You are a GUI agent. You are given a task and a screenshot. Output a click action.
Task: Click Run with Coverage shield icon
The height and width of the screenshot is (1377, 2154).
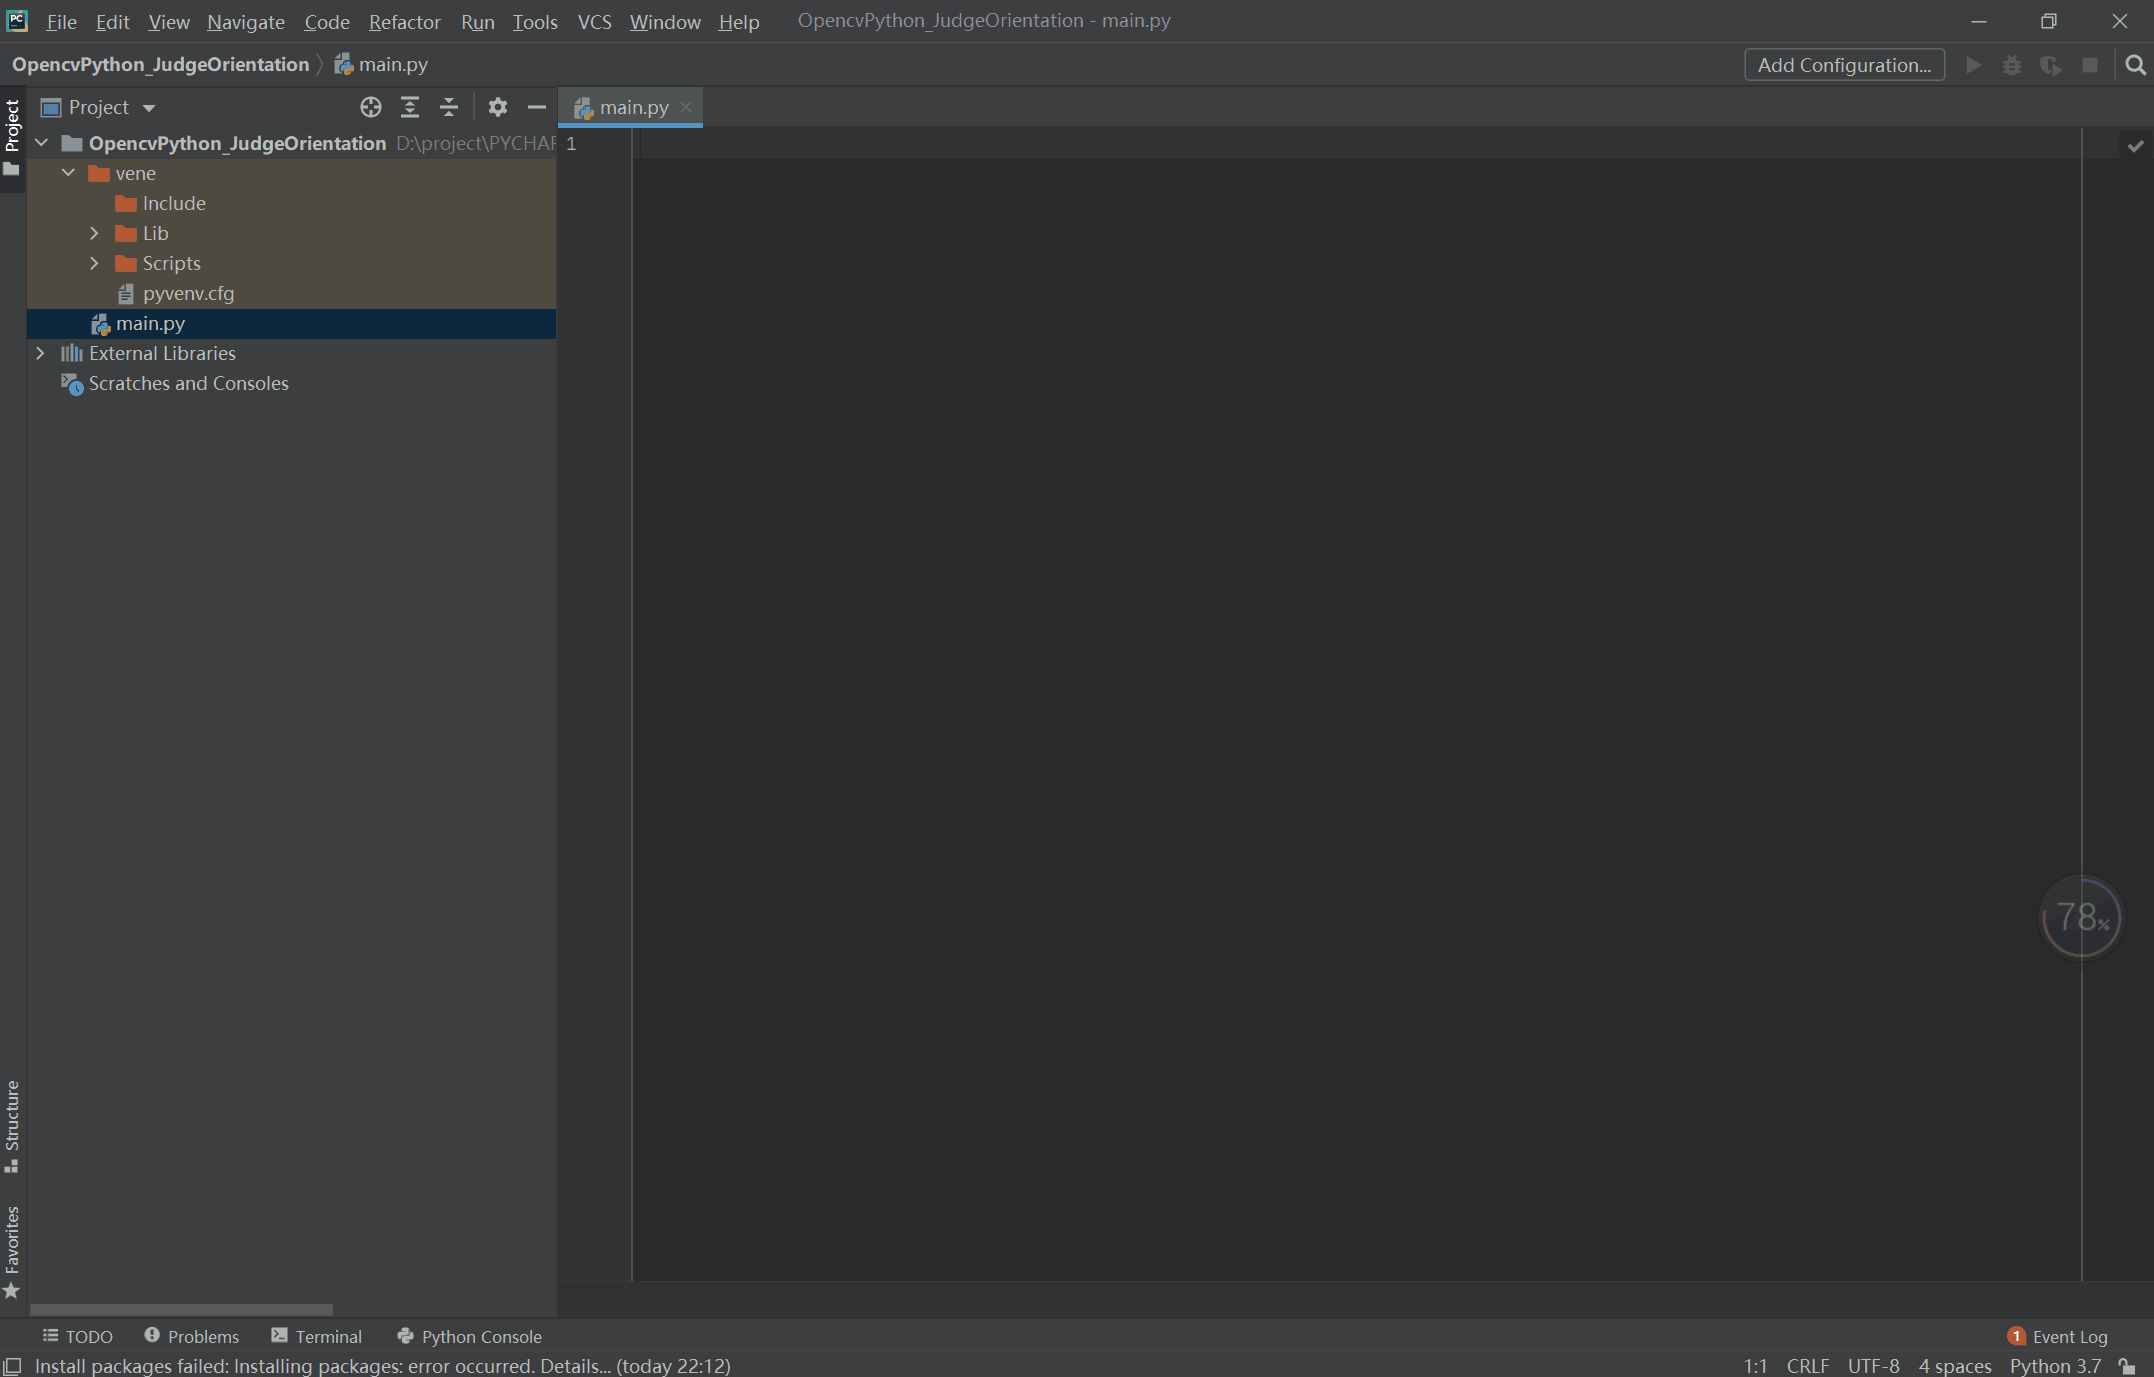click(2051, 64)
